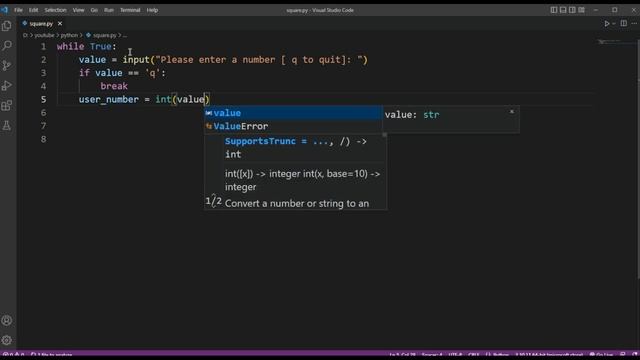Click the 'if value == 'q':' line
Screen dimensions: 640x360
click(x=122, y=73)
